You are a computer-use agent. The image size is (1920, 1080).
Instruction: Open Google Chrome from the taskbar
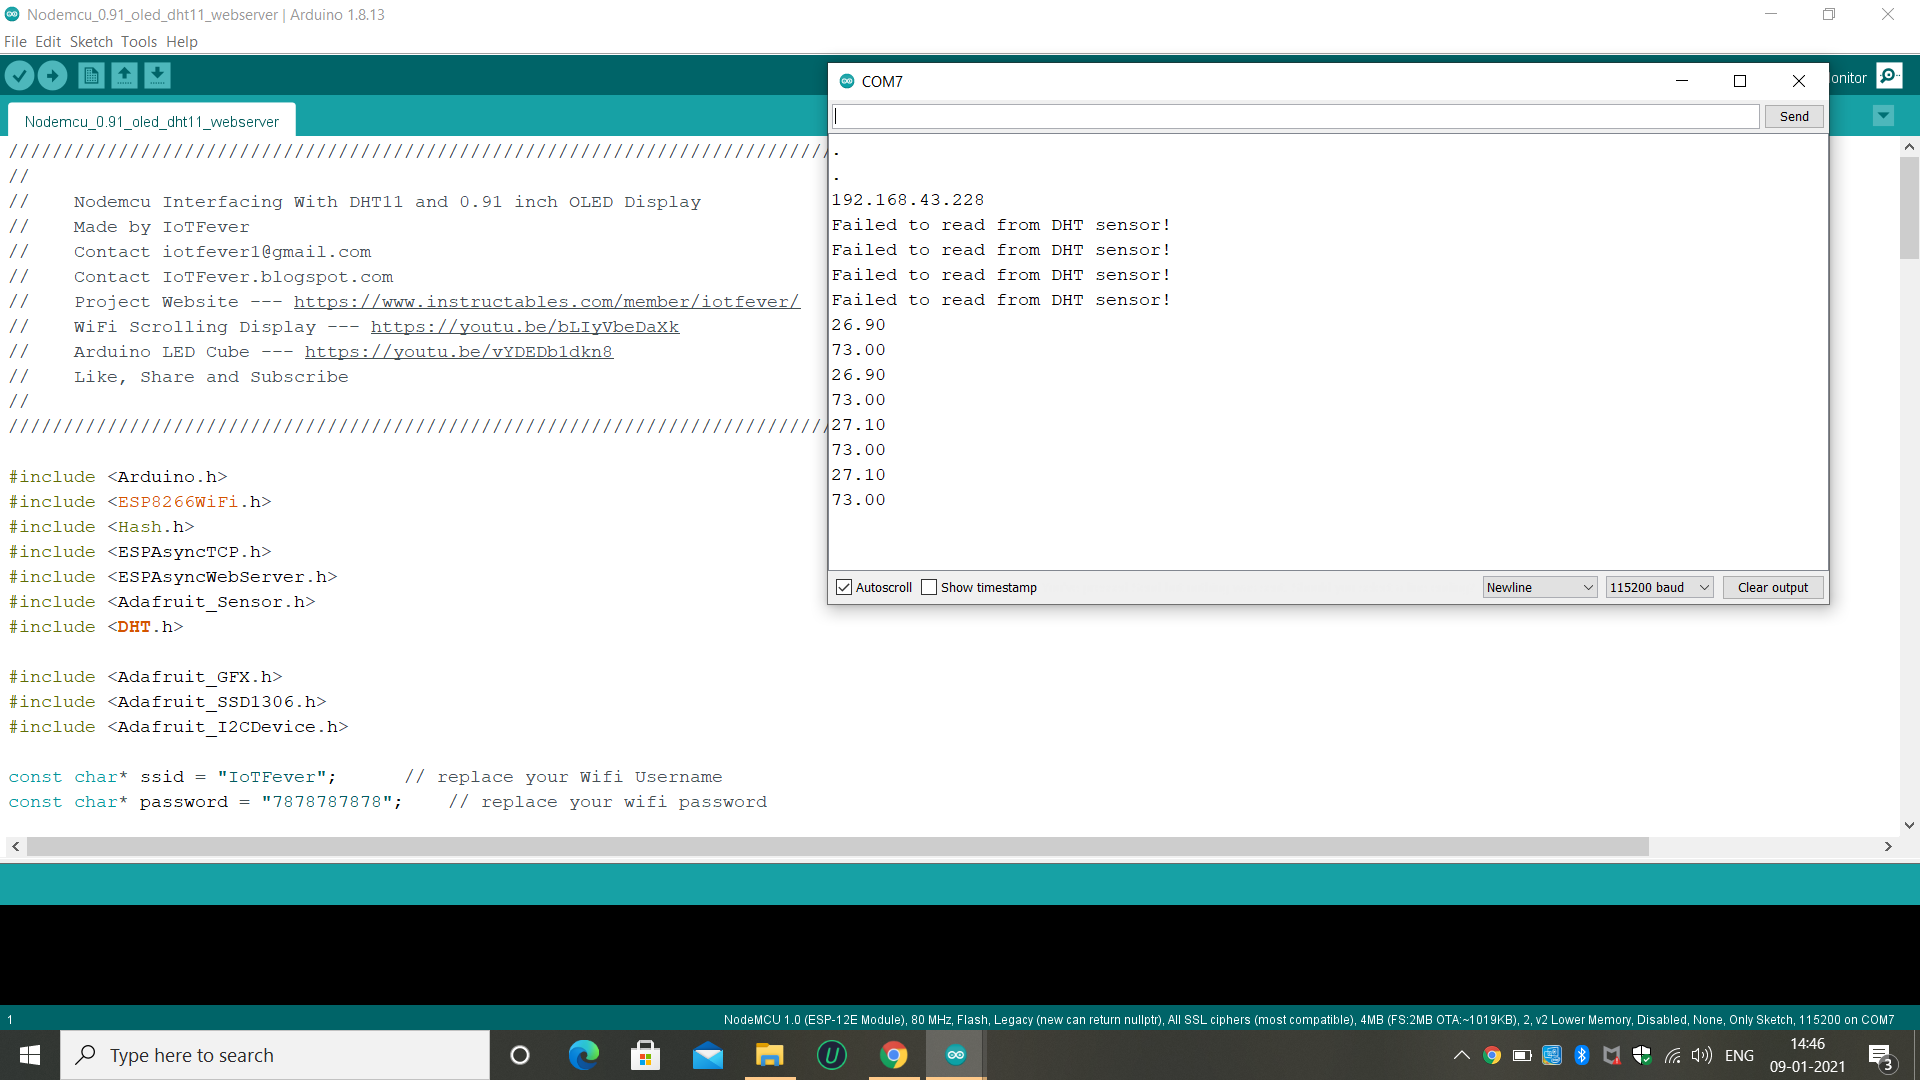(893, 1055)
